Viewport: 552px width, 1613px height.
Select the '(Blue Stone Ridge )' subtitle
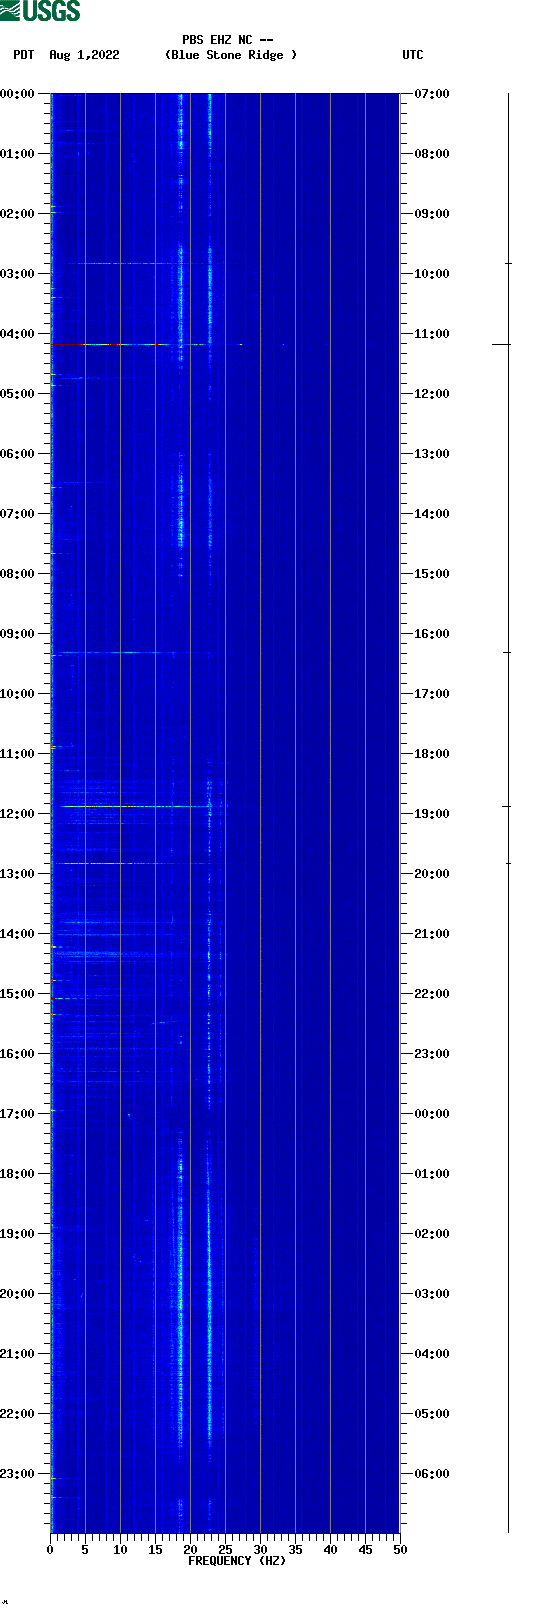[231, 55]
